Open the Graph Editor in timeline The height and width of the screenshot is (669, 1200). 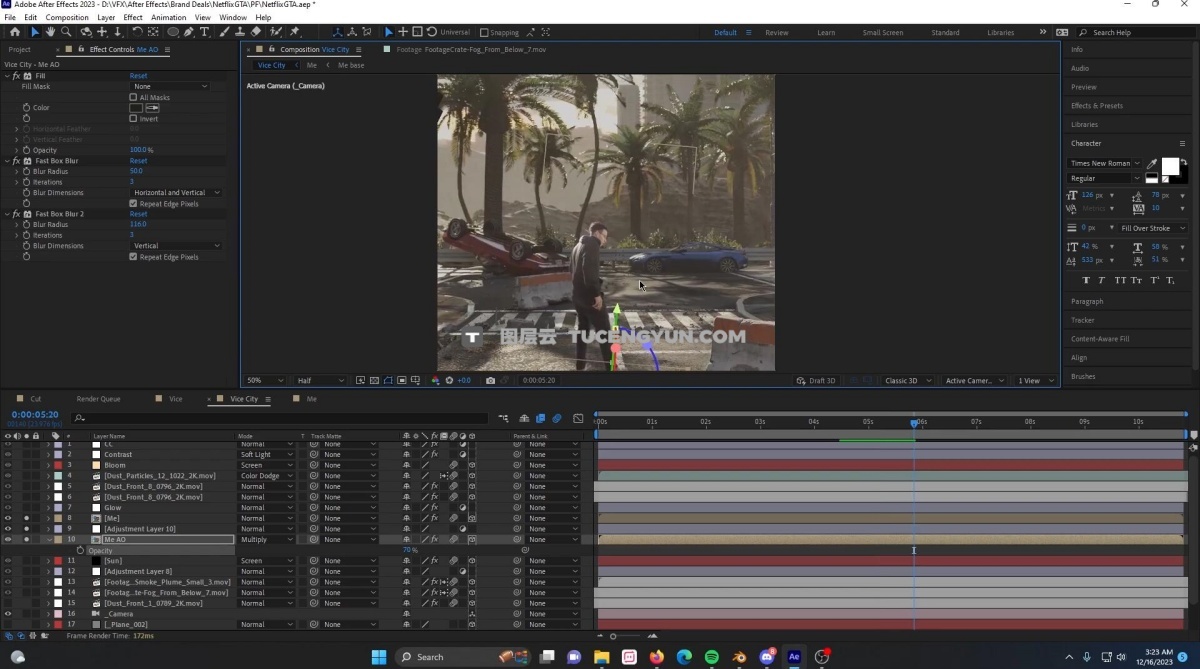(x=578, y=418)
